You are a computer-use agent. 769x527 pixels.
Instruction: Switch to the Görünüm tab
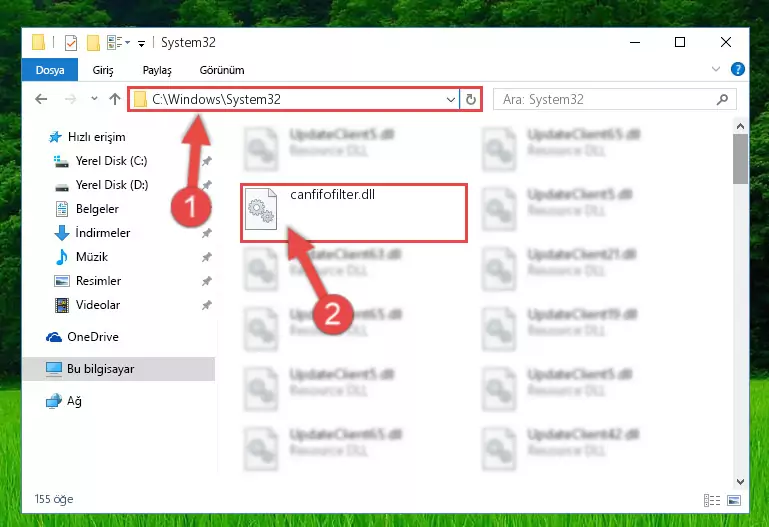point(222,70)
